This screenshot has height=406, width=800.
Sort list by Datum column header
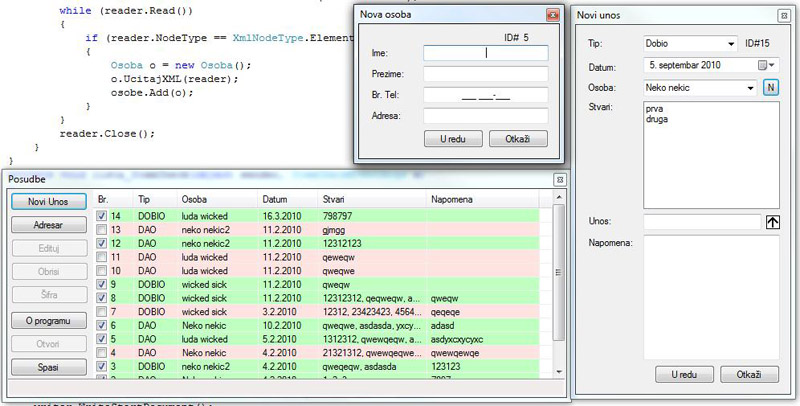(288, 199)
